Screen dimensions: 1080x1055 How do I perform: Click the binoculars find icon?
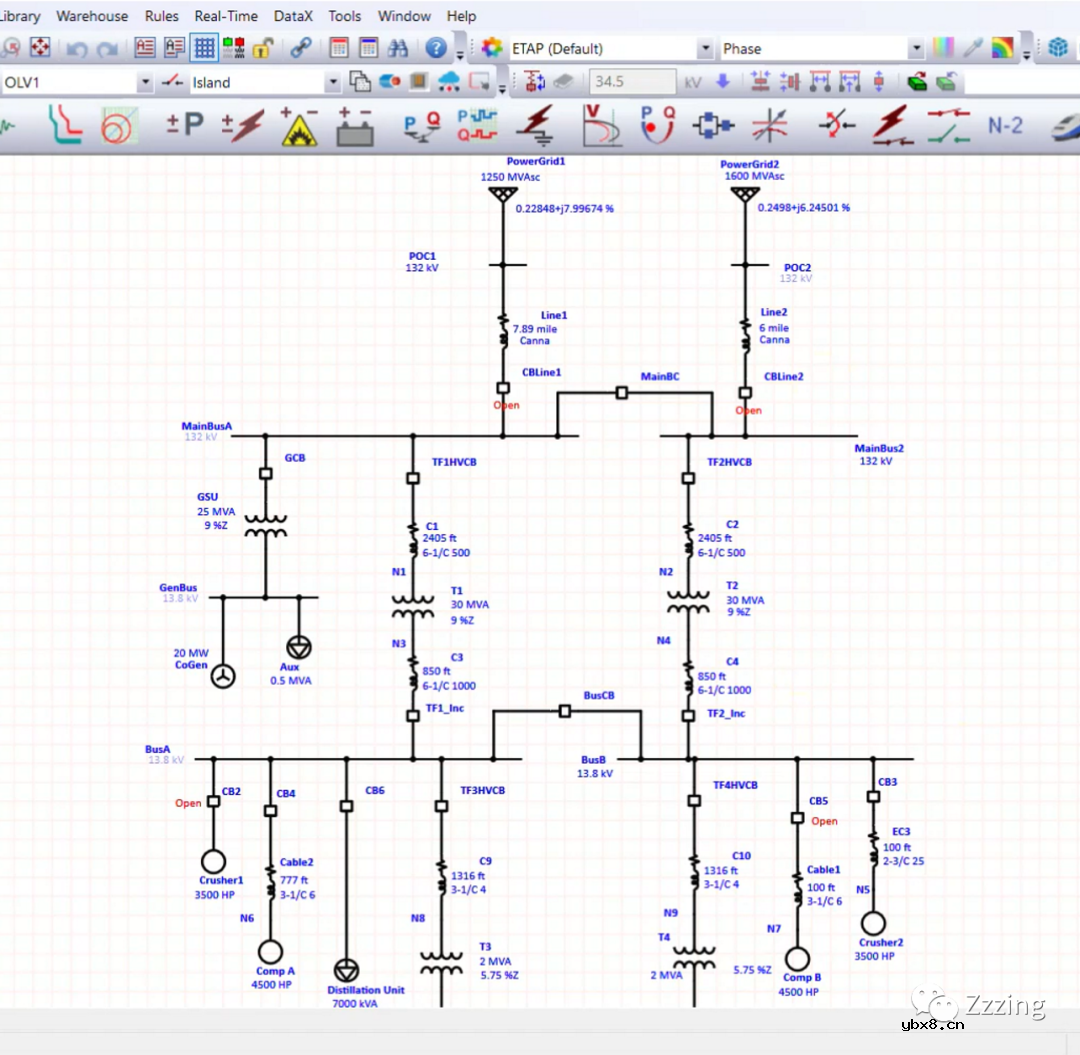point(398,48)
